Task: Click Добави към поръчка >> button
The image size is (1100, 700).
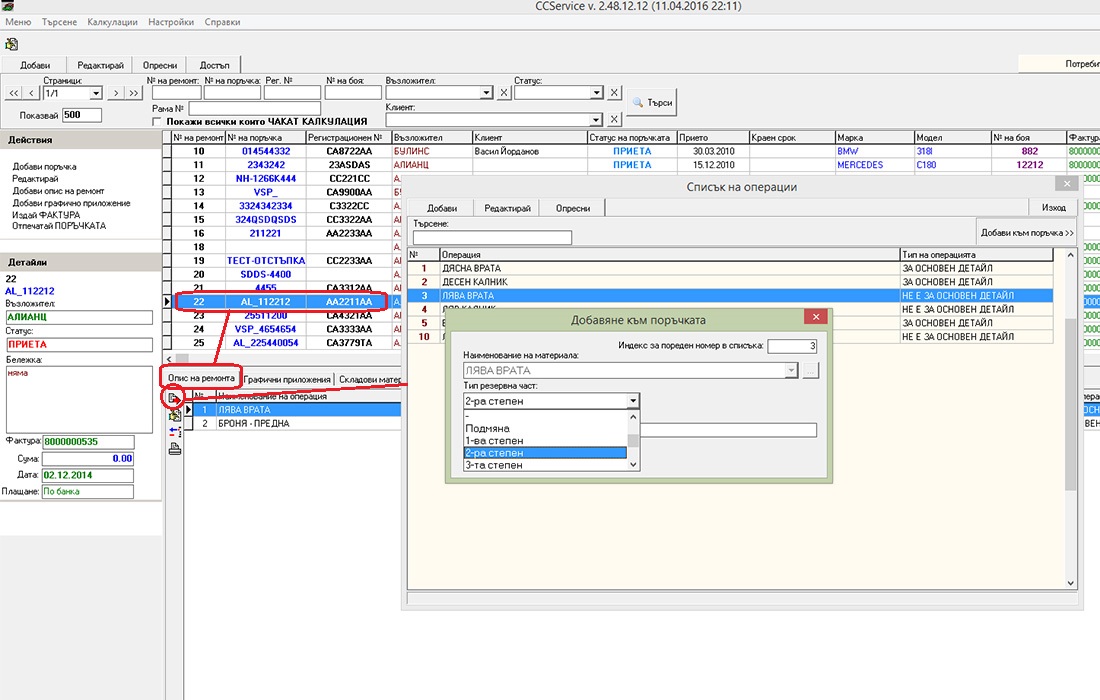Action: coord(1026,232)
